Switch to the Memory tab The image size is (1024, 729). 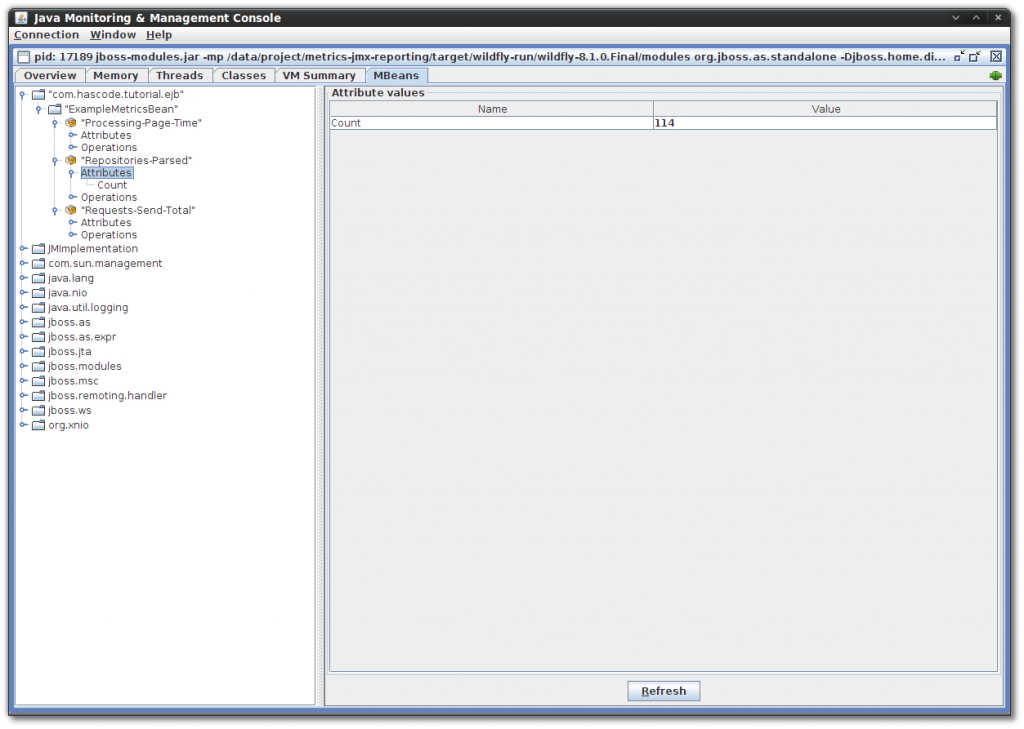tap(116, 74)
